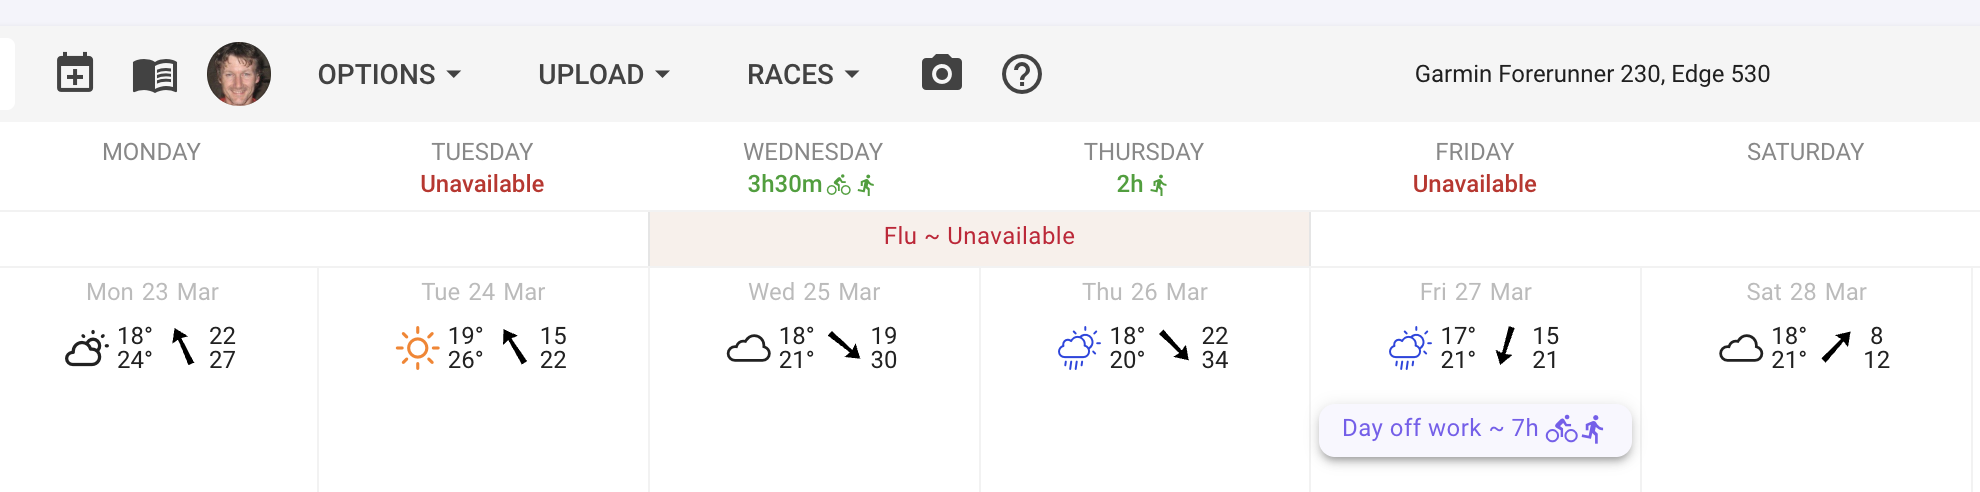Viewport: 1980px width, 492px height.
Task: Click the cloud icon on Saturday
Action: (1740, 349)
